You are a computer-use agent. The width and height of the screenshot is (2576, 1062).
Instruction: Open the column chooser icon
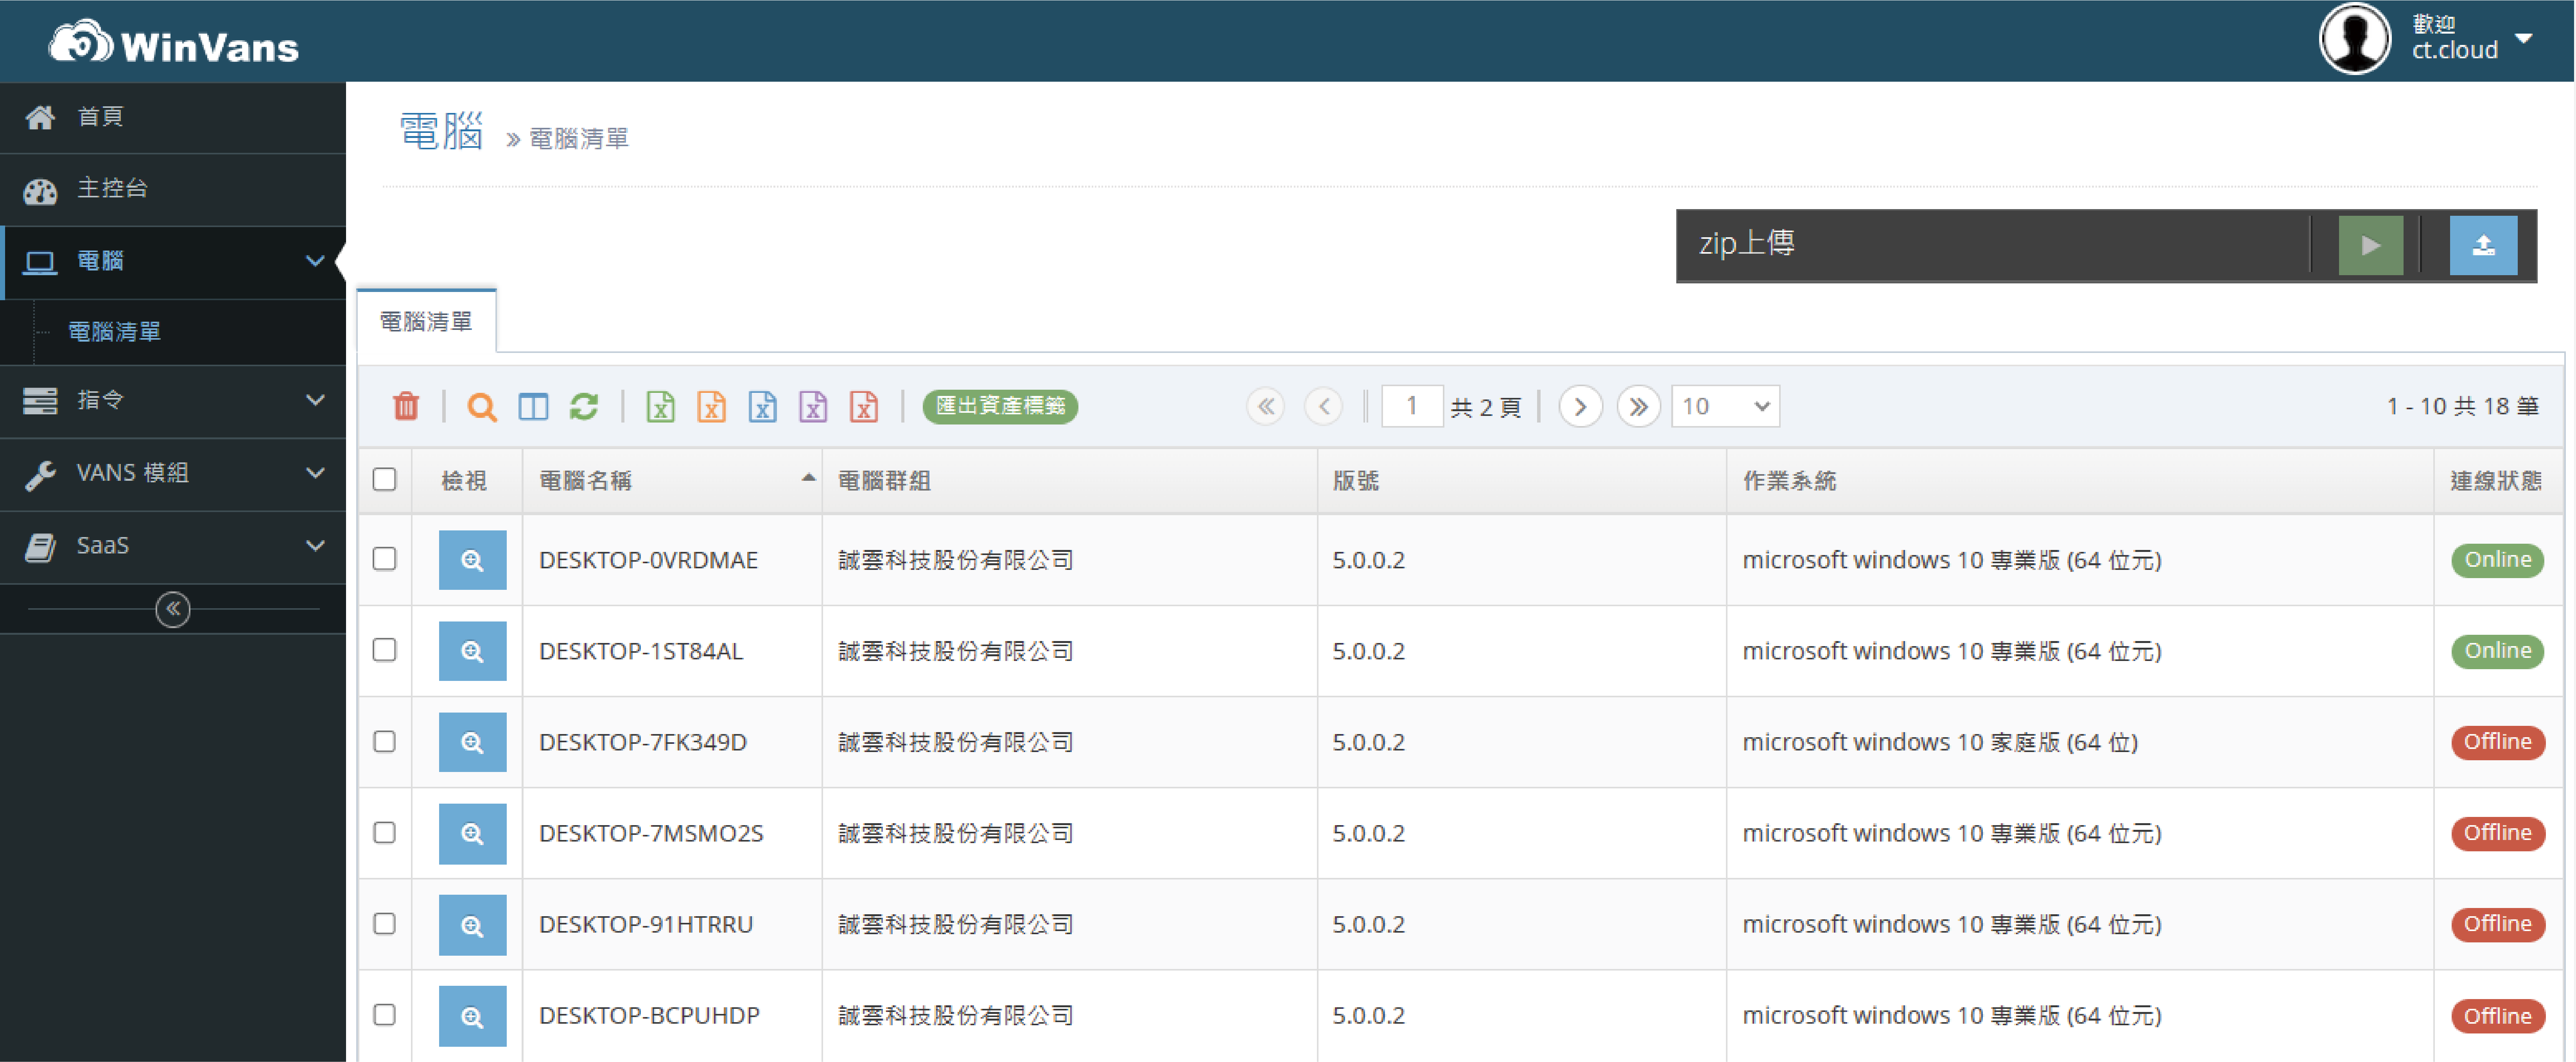click(x=533, y=406)
